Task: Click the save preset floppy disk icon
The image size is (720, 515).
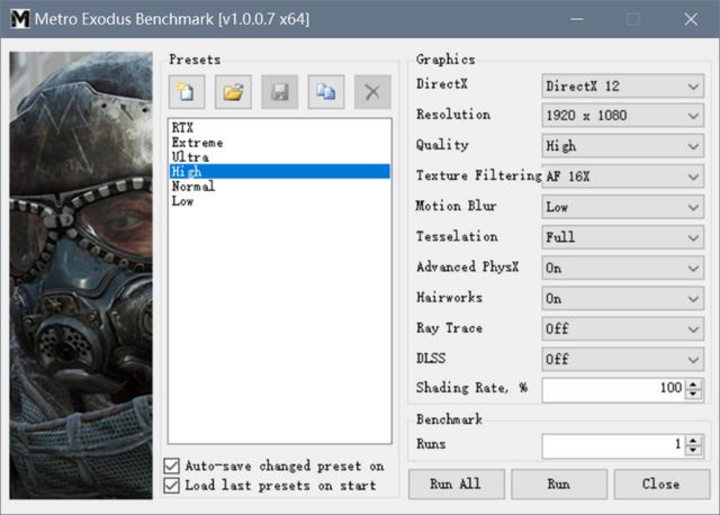Action: (x=280, y=92)
